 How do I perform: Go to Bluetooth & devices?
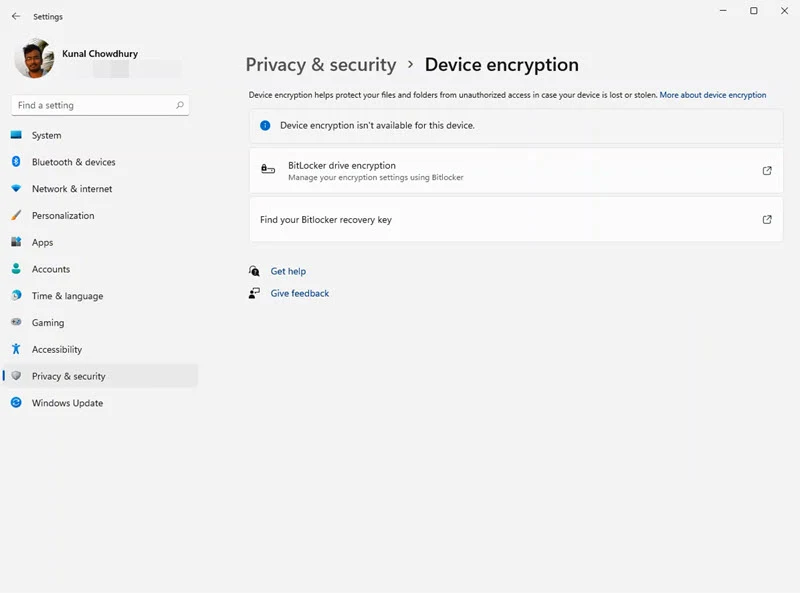click(x=73, y=162)
